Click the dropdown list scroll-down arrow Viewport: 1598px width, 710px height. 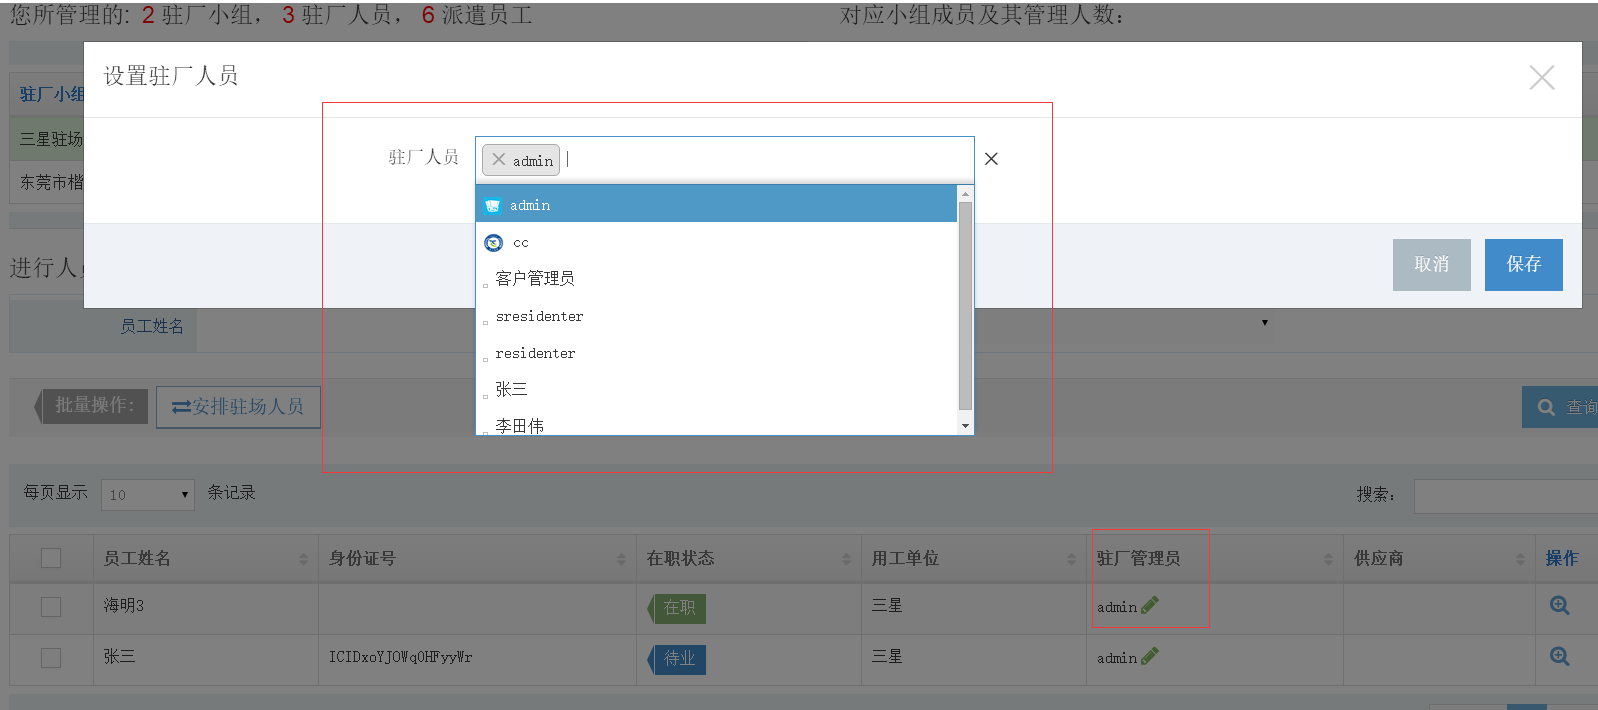[965, 426]
